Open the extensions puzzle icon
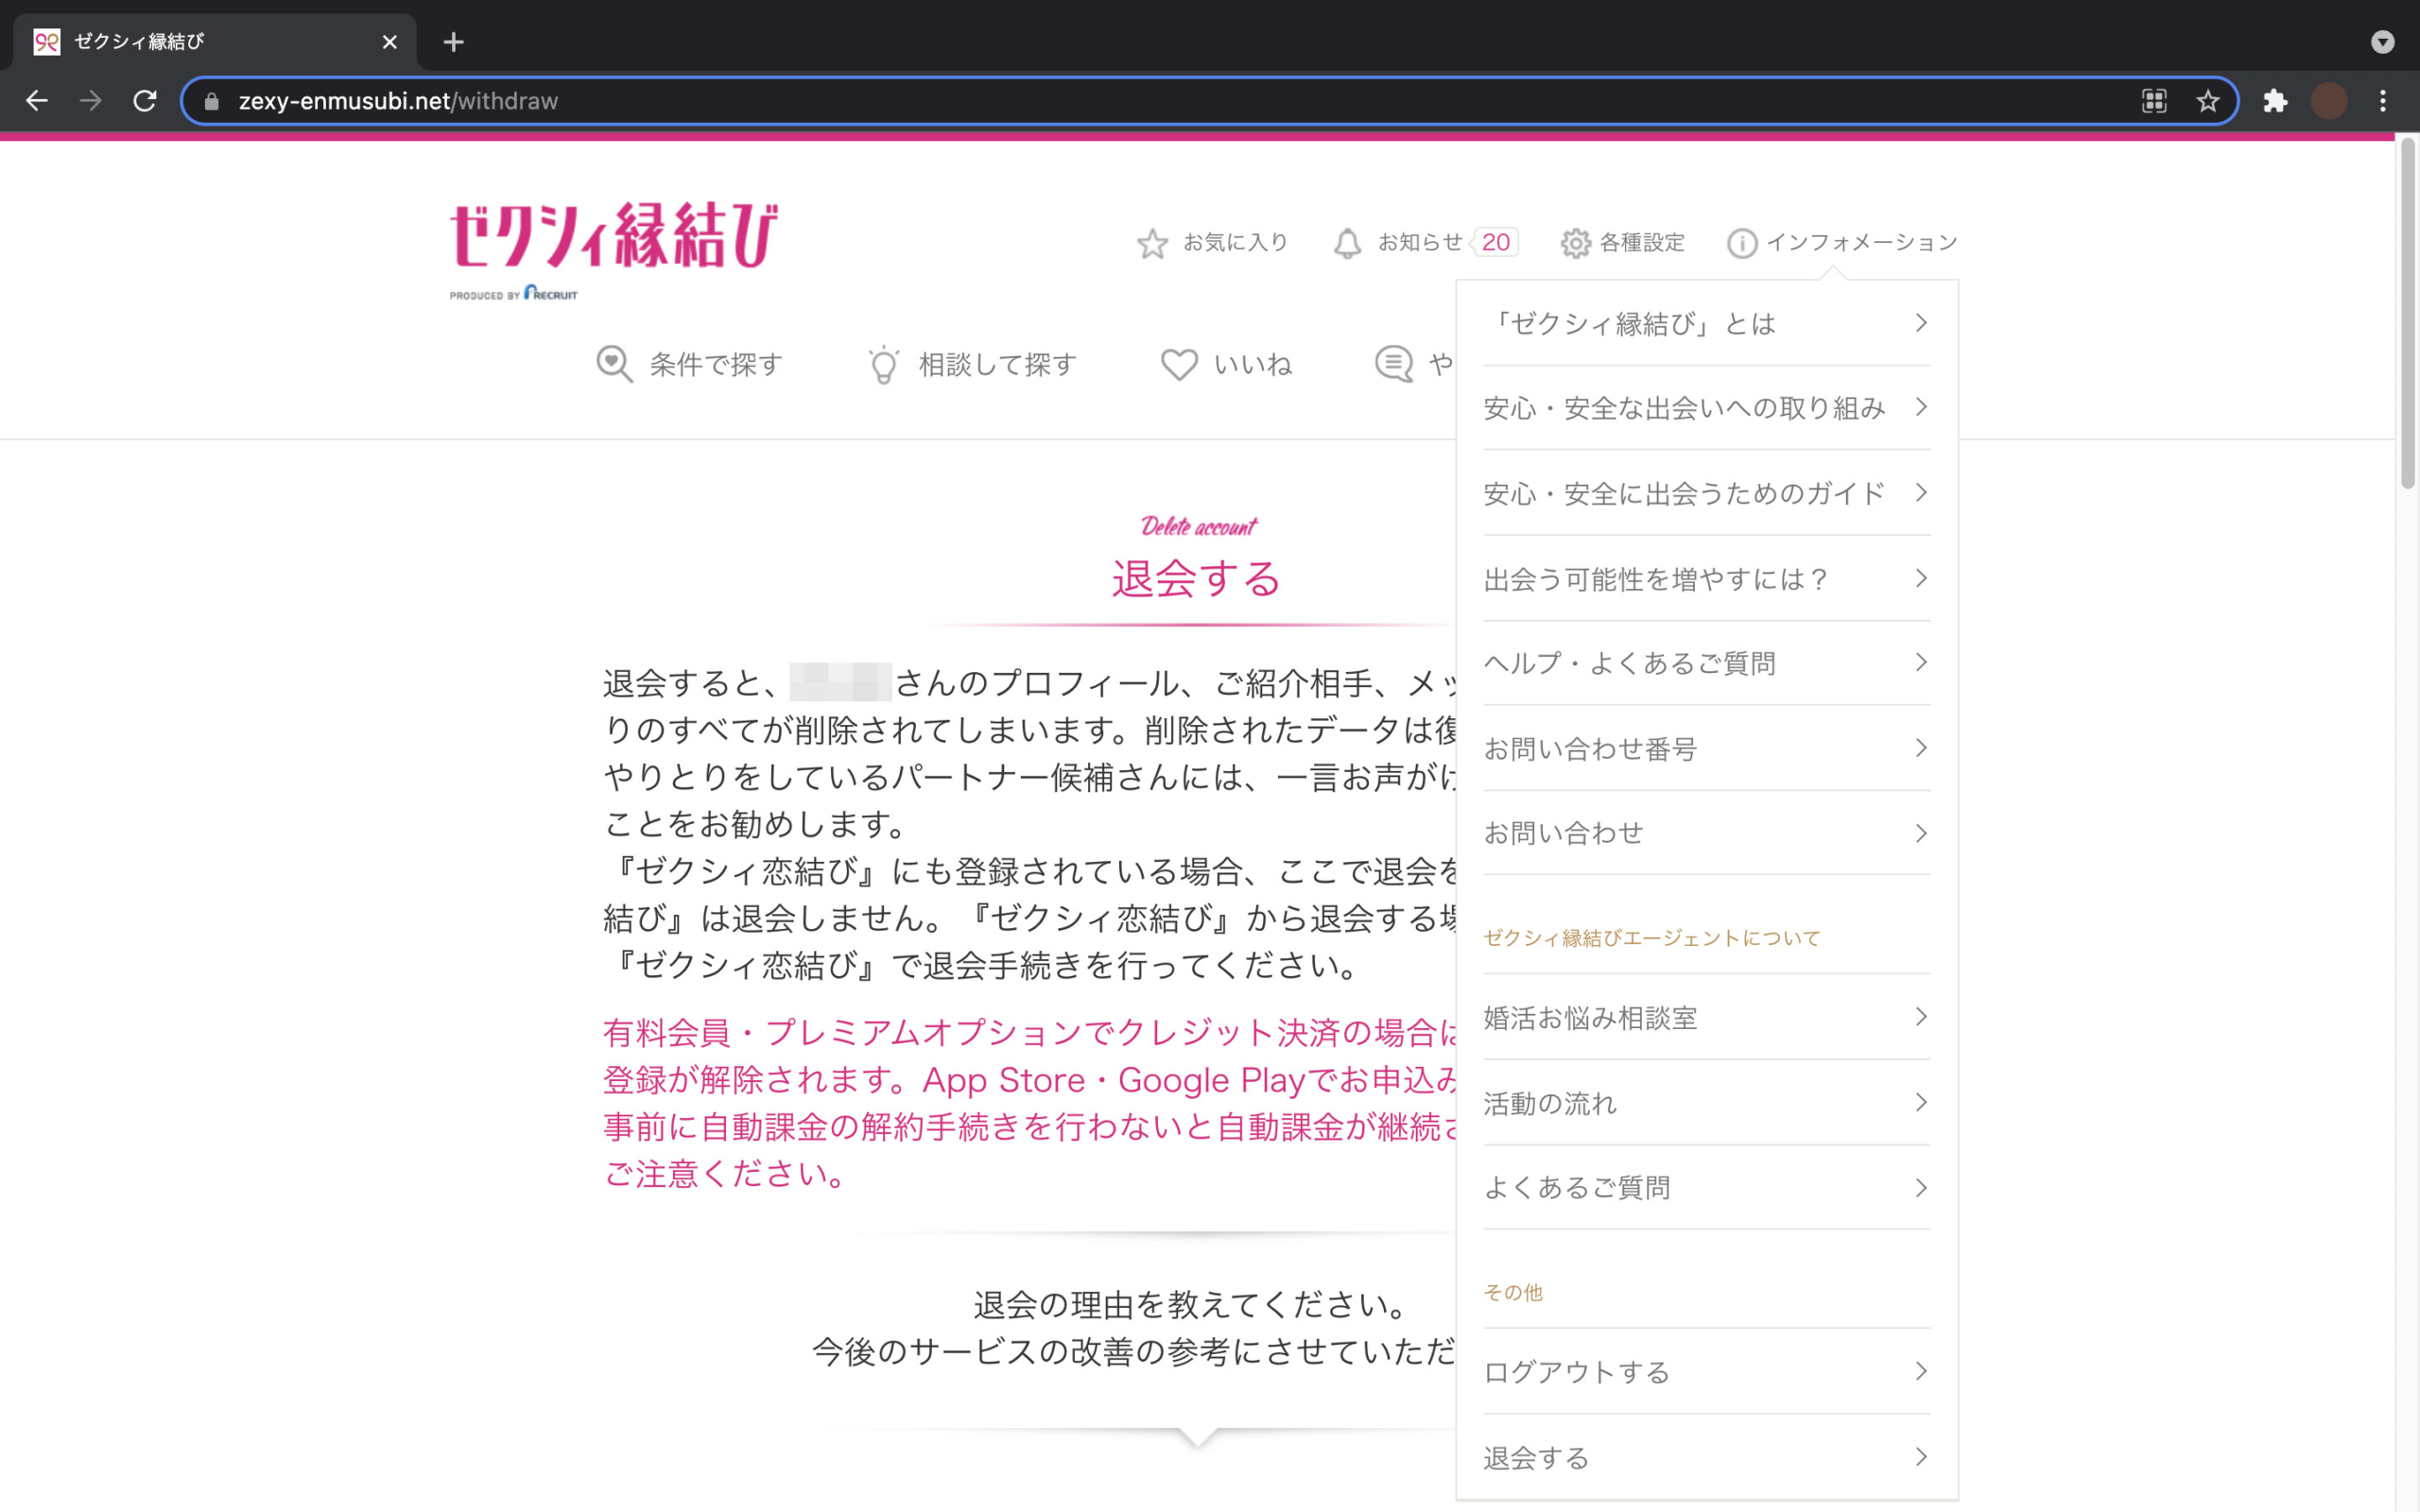 point(2276,101)
